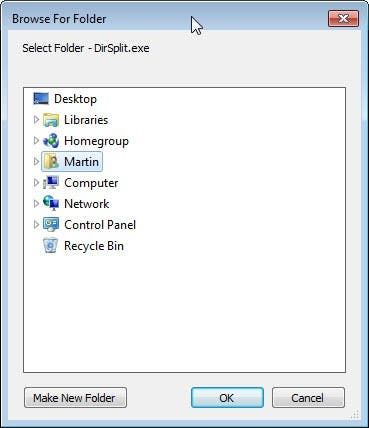Click the Control Panel icon
Screen dimensions: 369x428
point(51,224)
